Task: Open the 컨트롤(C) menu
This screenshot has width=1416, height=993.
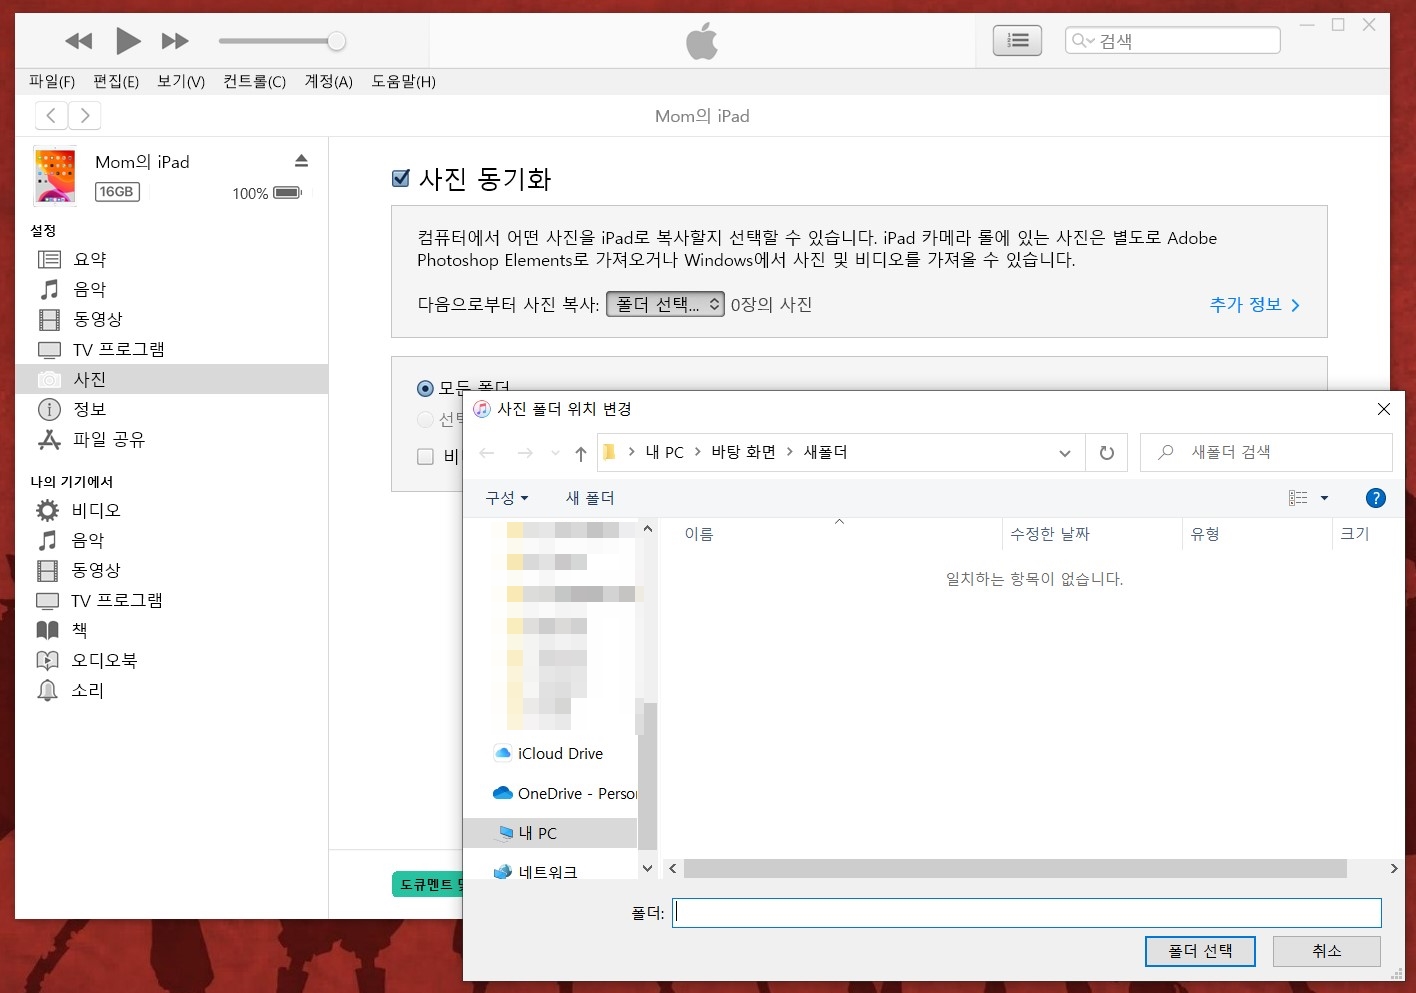Action: 255,81
